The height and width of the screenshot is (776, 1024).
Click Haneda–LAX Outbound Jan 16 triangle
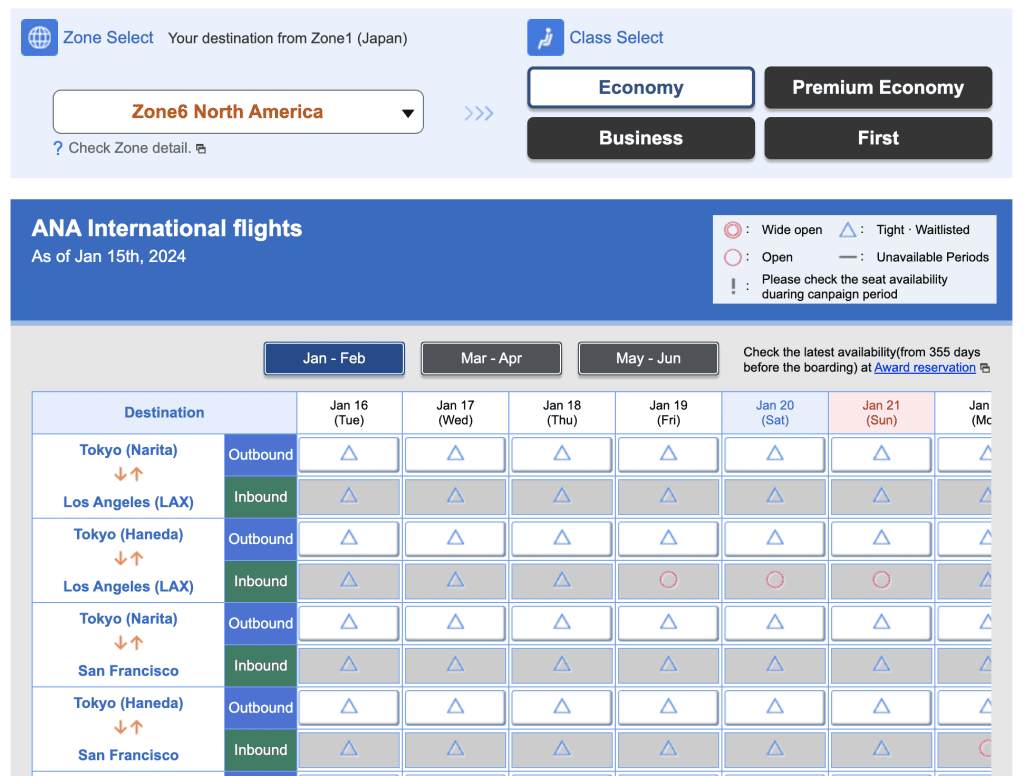(349, 538)
